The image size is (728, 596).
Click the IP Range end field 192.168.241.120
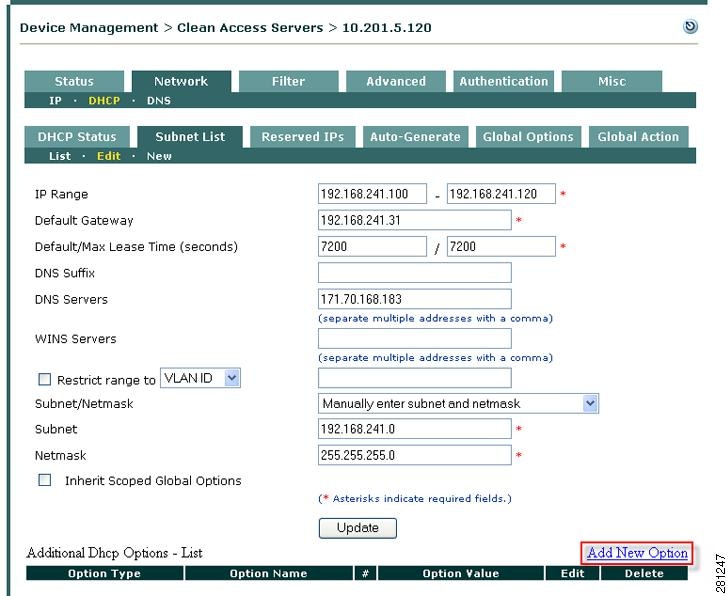501,194
